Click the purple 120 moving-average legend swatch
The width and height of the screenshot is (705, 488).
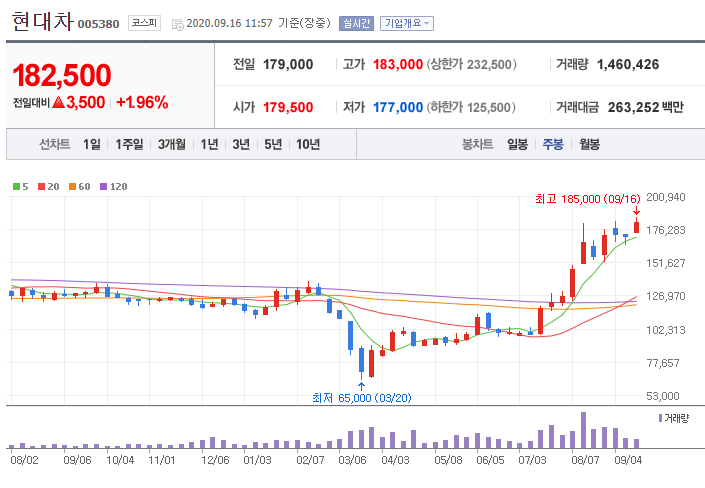coord(103,187)
